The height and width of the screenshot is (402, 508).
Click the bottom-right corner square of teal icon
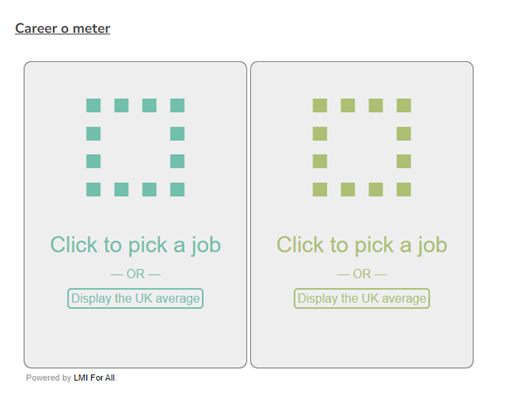click(177, 190)
